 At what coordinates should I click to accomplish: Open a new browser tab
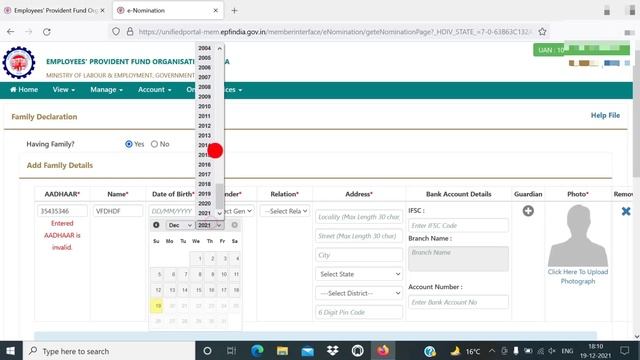tap(234, 11)
